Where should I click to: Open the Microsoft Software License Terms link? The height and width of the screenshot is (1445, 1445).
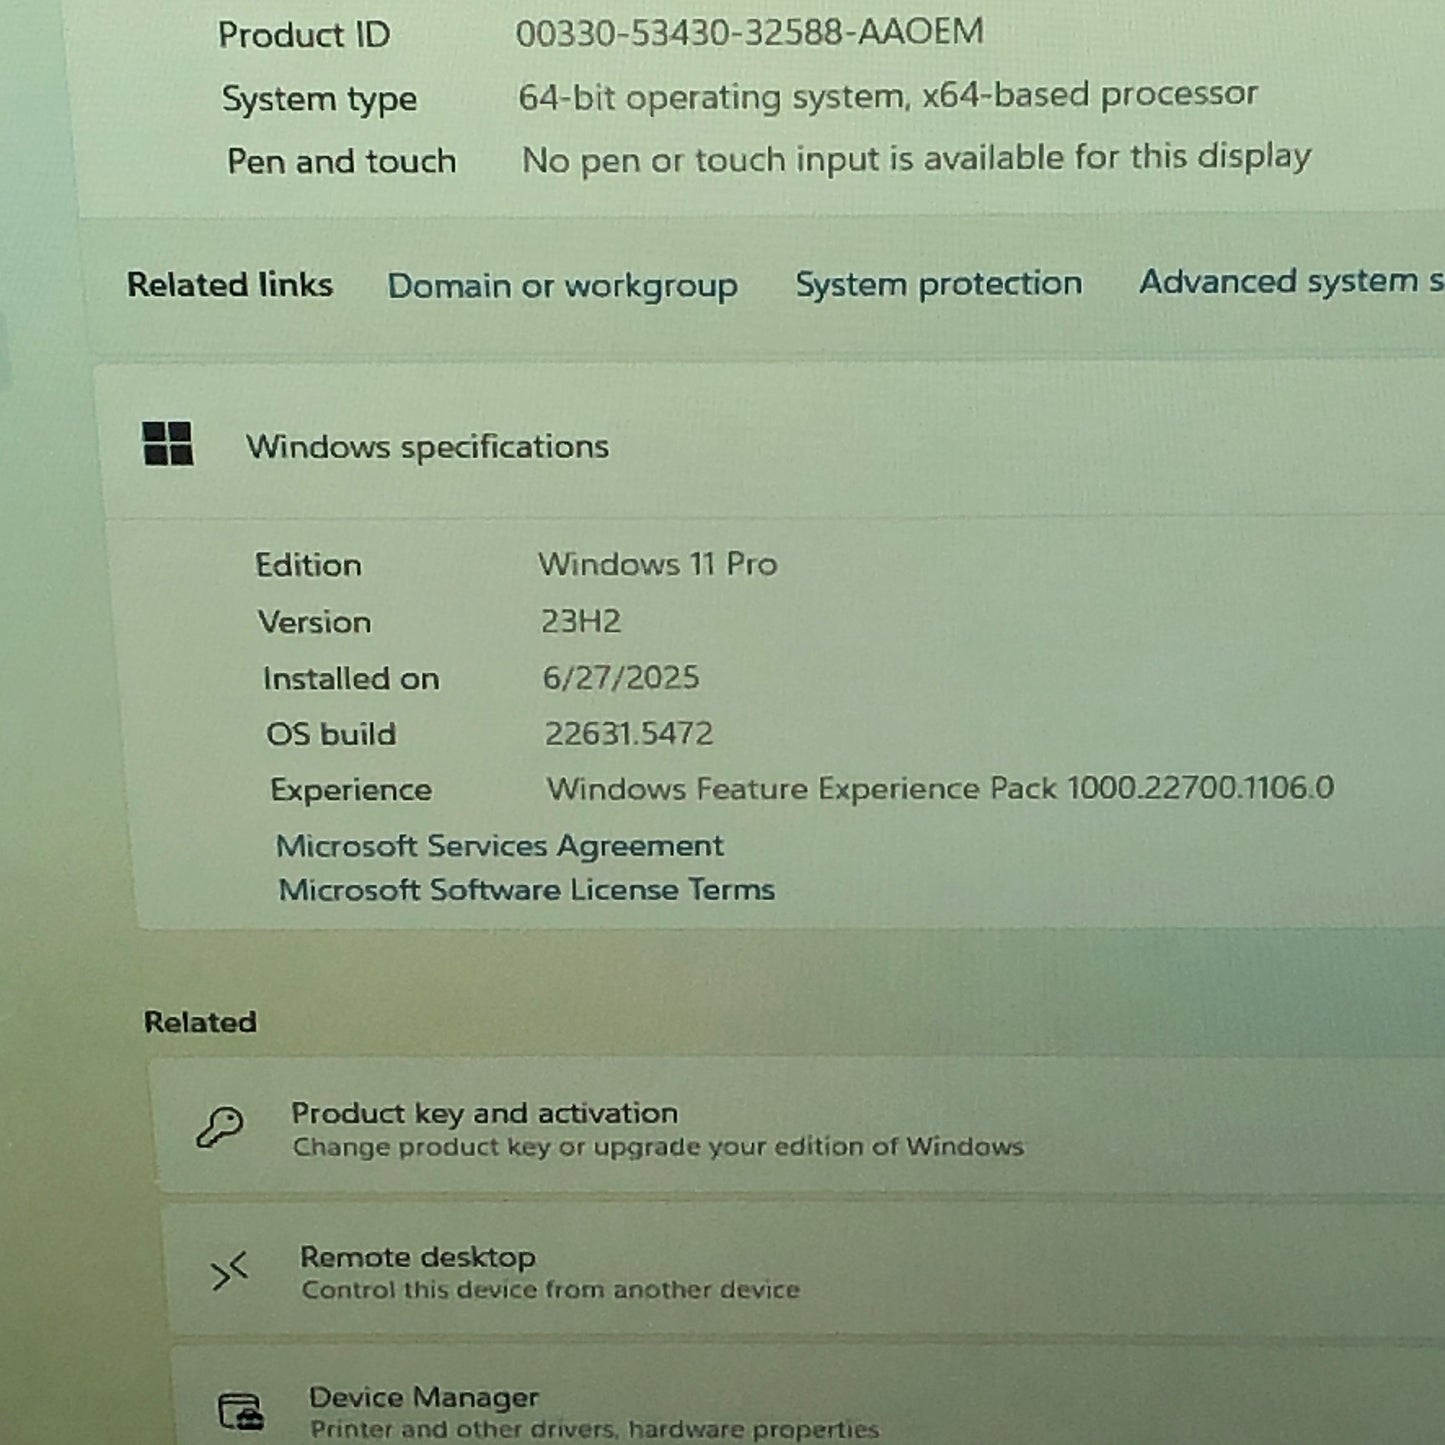[x=526, y=890]
